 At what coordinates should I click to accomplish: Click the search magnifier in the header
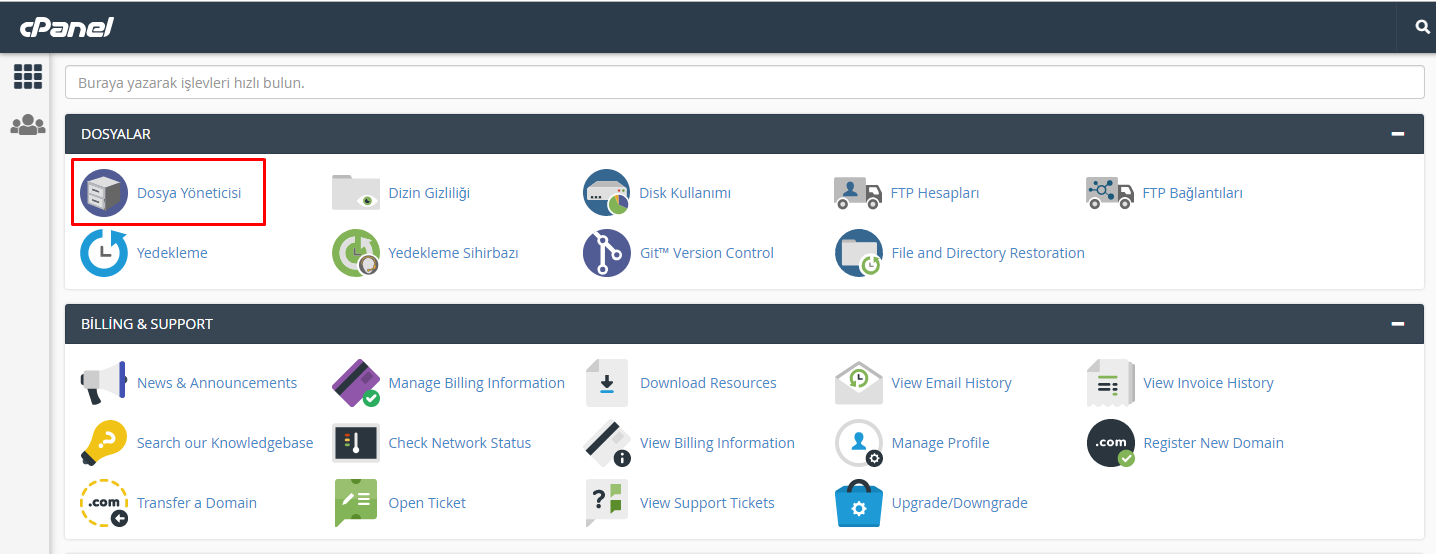tap(1422, 27)
